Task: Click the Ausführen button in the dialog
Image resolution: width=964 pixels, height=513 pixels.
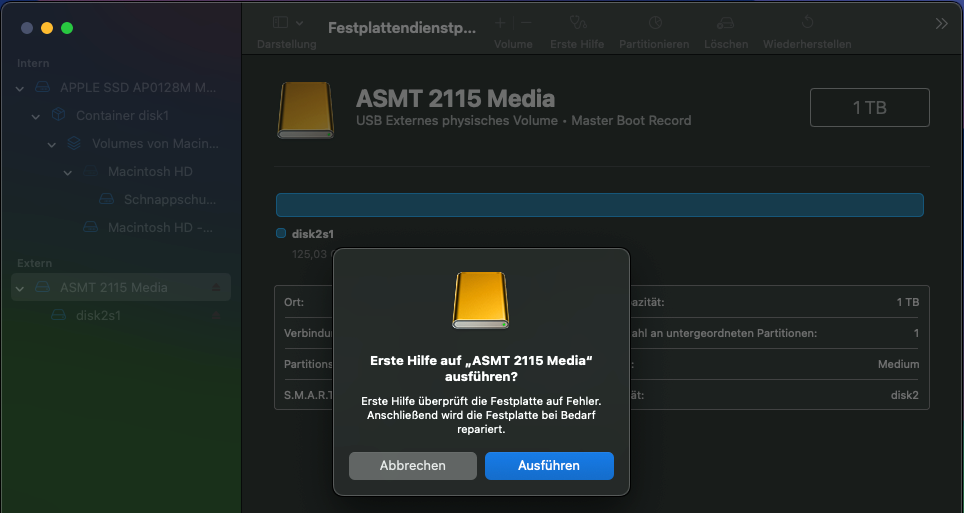Action: [549, 466]
